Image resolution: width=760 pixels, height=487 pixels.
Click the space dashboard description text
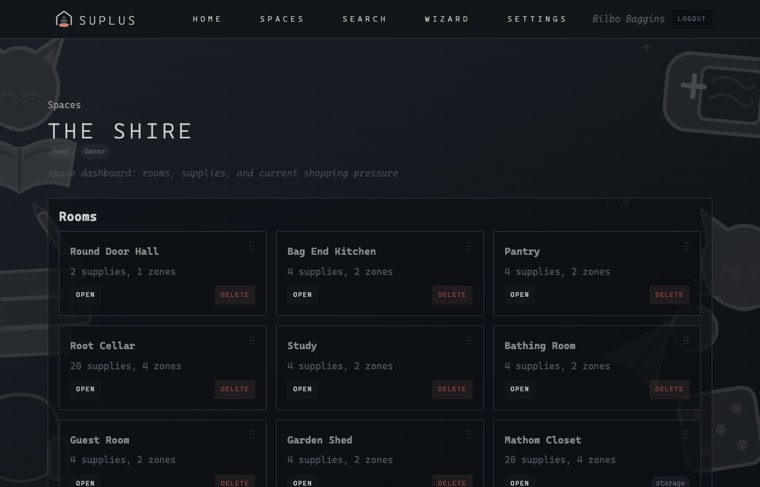pyautogui.click(x=222, y=173)
